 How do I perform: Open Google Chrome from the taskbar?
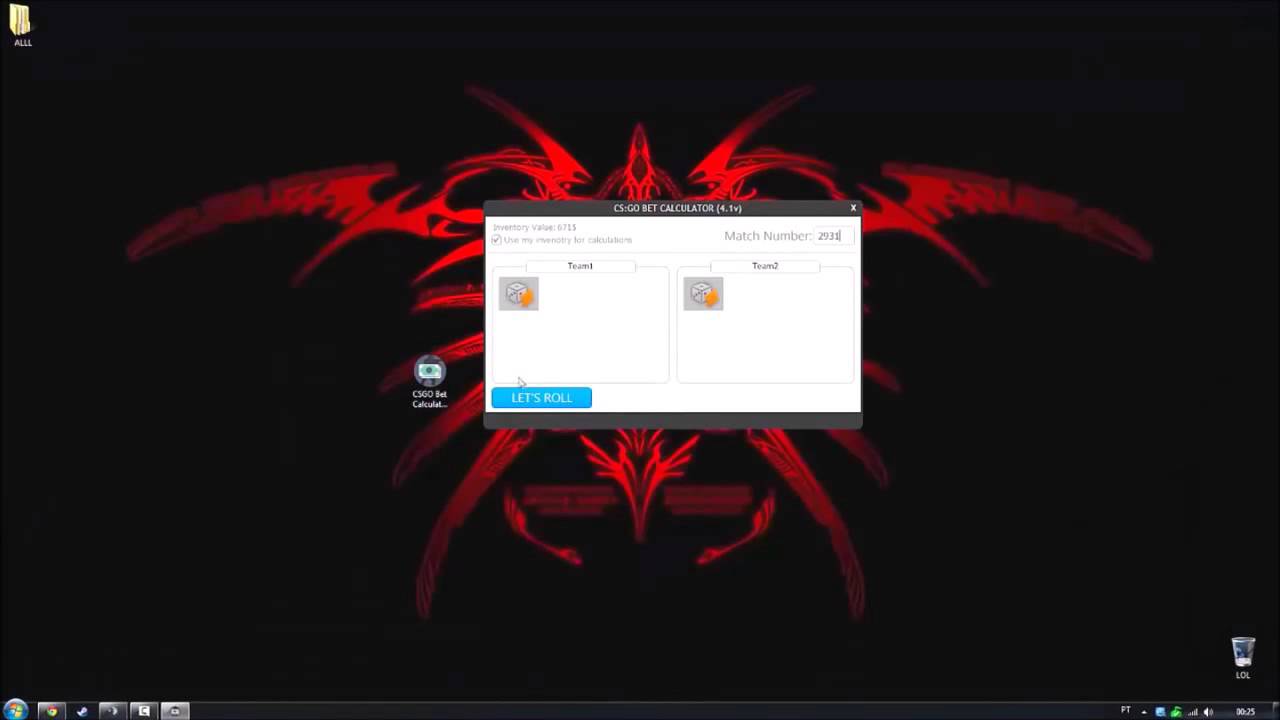point(52,711)
